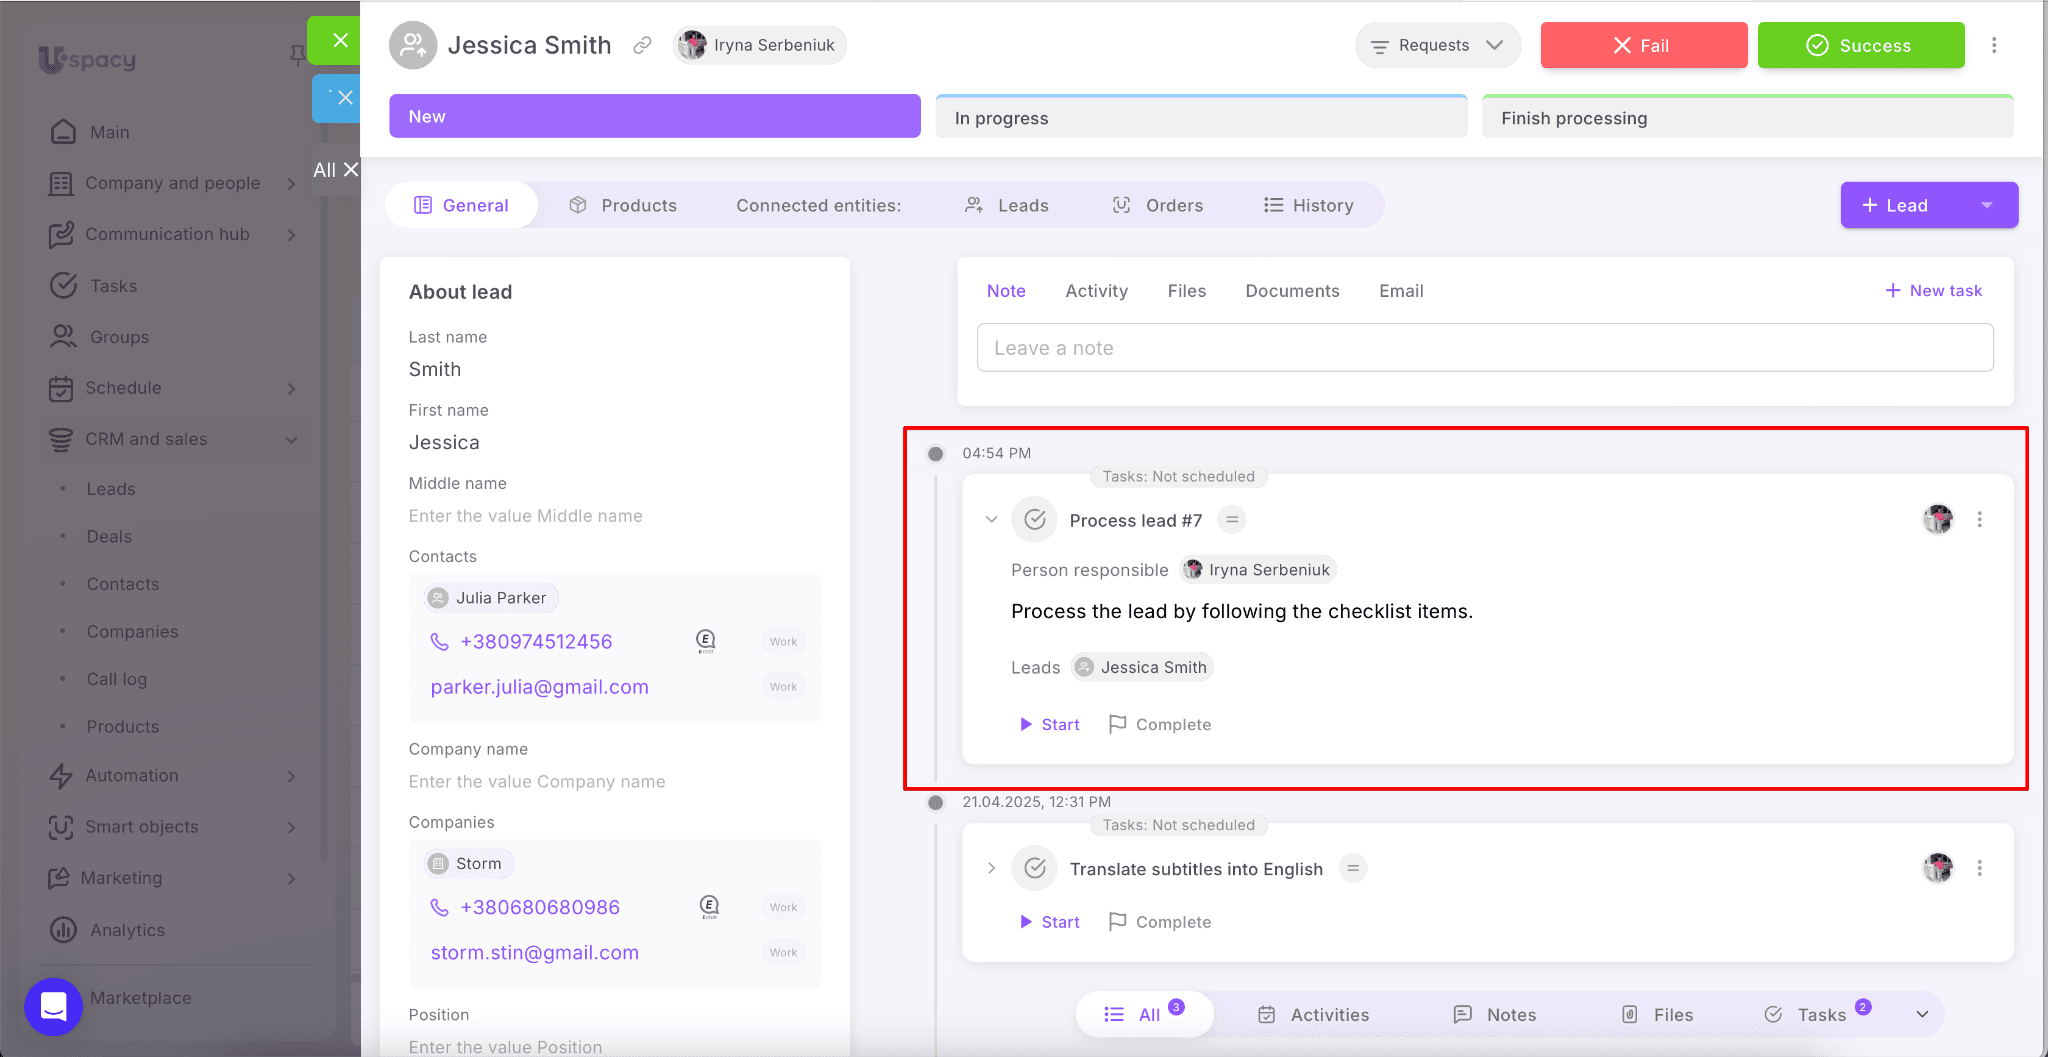Click the Leave a note field
Viewport: 2048px width, 1057px height.
click(x=1484, y=348)
